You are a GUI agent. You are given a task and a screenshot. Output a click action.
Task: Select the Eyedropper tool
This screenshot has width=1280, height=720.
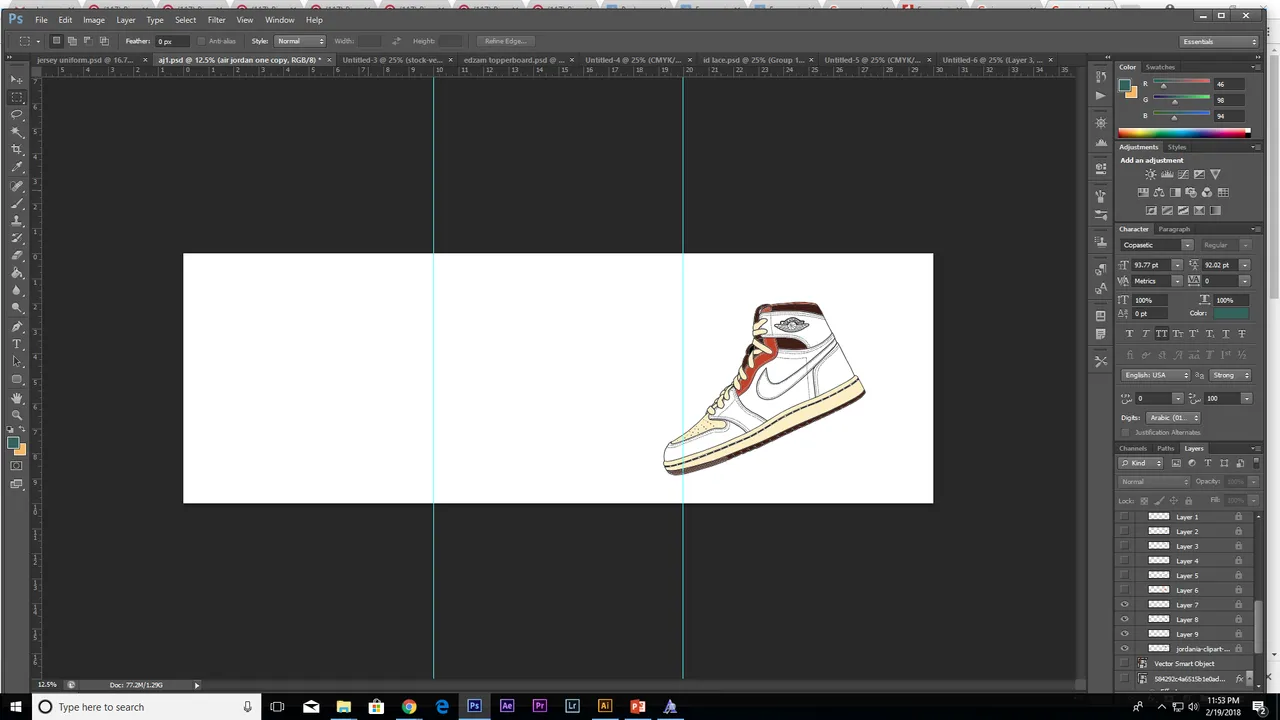(x=16, y=167)
